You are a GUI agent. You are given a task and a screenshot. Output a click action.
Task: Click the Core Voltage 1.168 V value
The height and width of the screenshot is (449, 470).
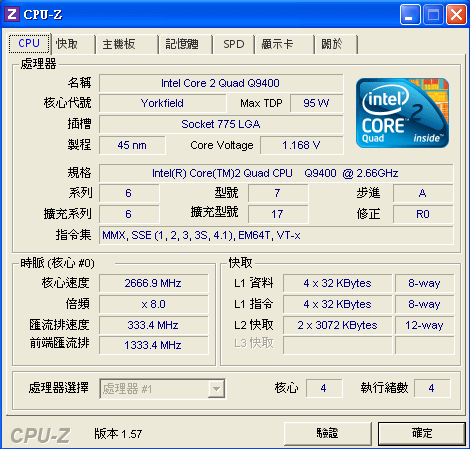(x=302, y=145)
